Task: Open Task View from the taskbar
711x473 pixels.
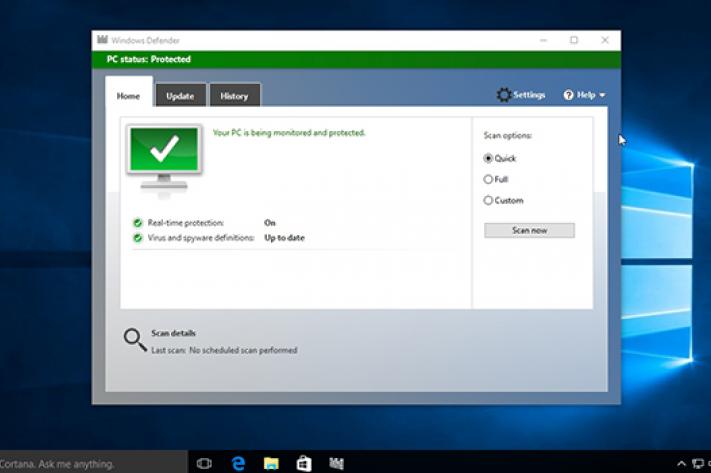Action: [204, 463]
